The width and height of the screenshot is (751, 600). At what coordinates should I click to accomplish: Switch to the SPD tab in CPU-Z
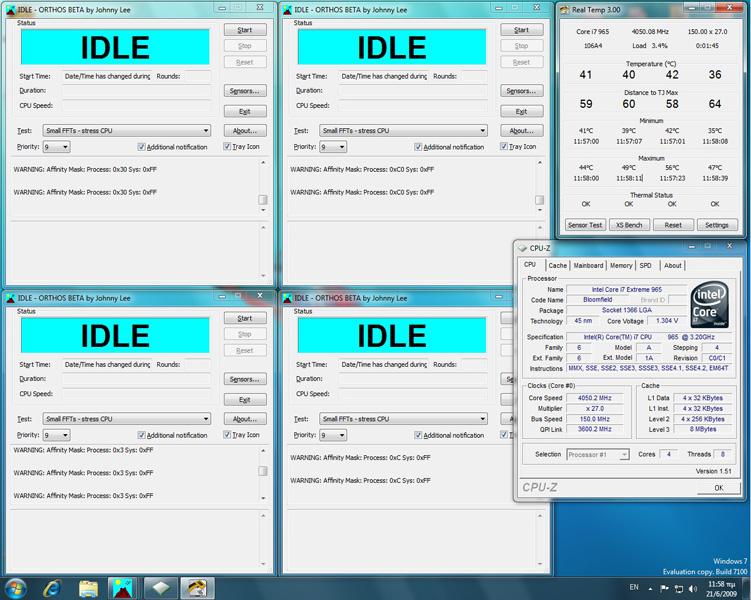[x=646, y=266]
